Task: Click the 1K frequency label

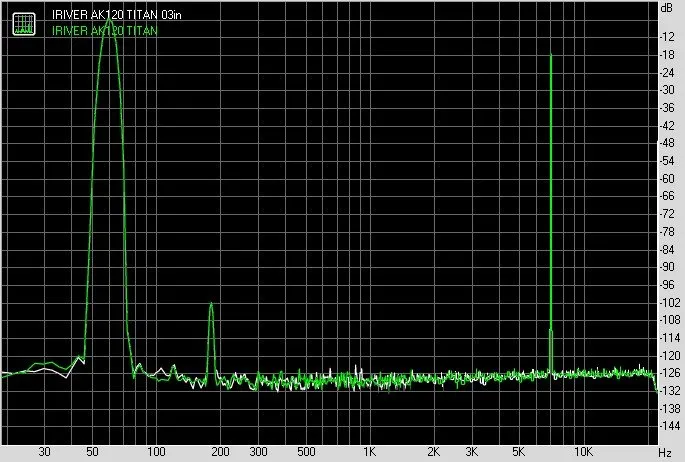Action: pos(370,452)
